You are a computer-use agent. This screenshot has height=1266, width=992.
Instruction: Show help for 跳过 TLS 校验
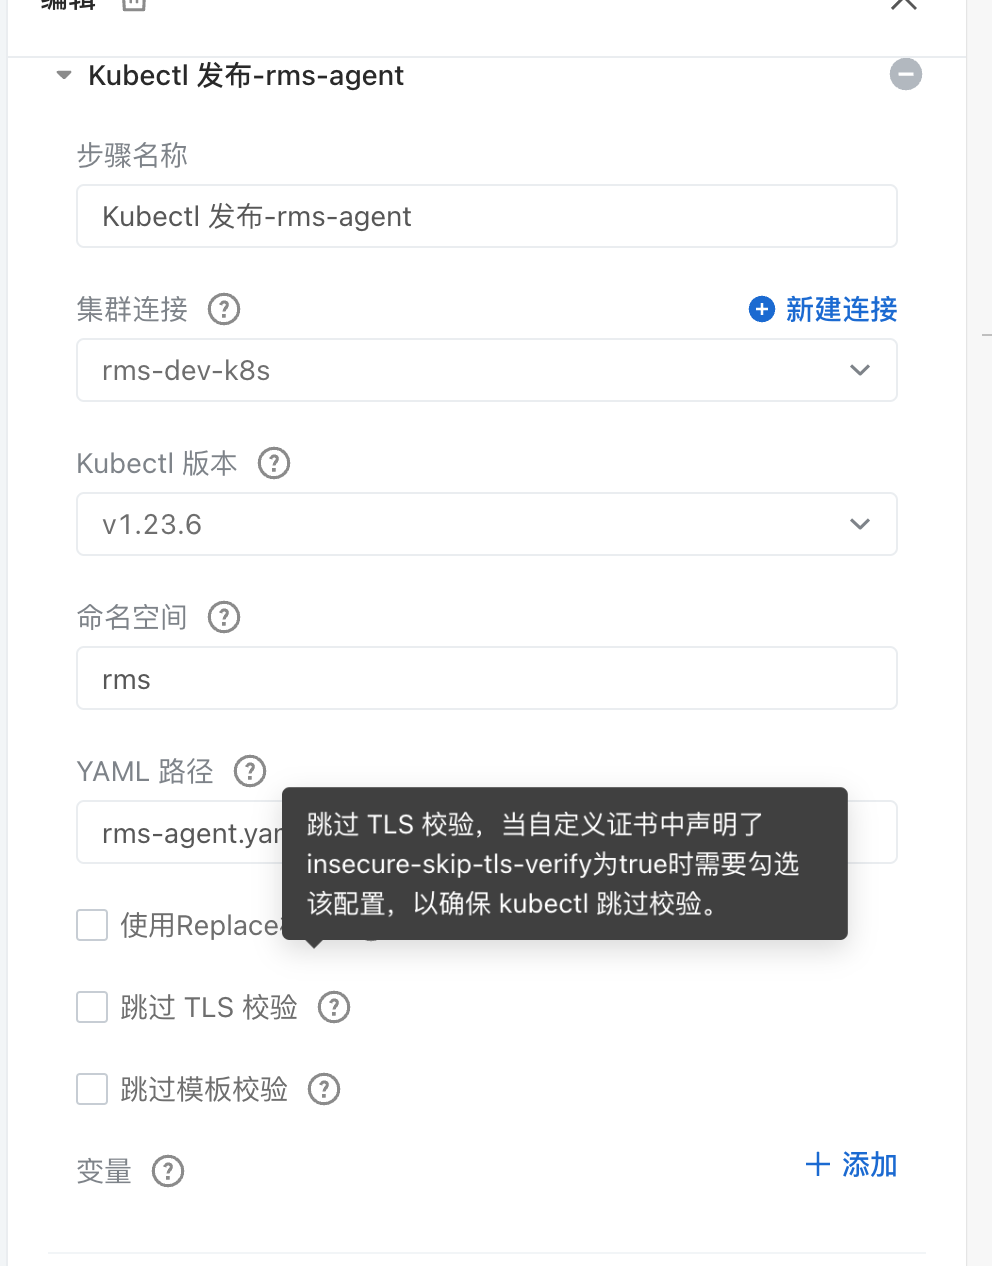tap(334, 1007)
